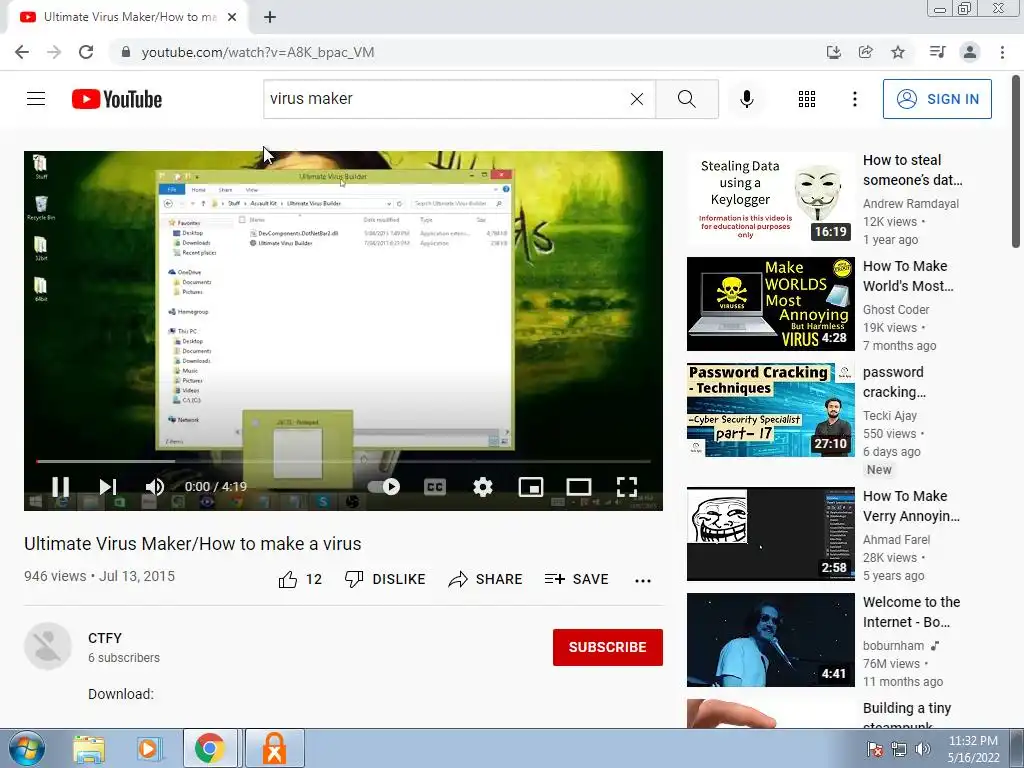Go back to the previous page
Image resolution: width=1024 pixels, height=768 pixels.
click(22, 52)
